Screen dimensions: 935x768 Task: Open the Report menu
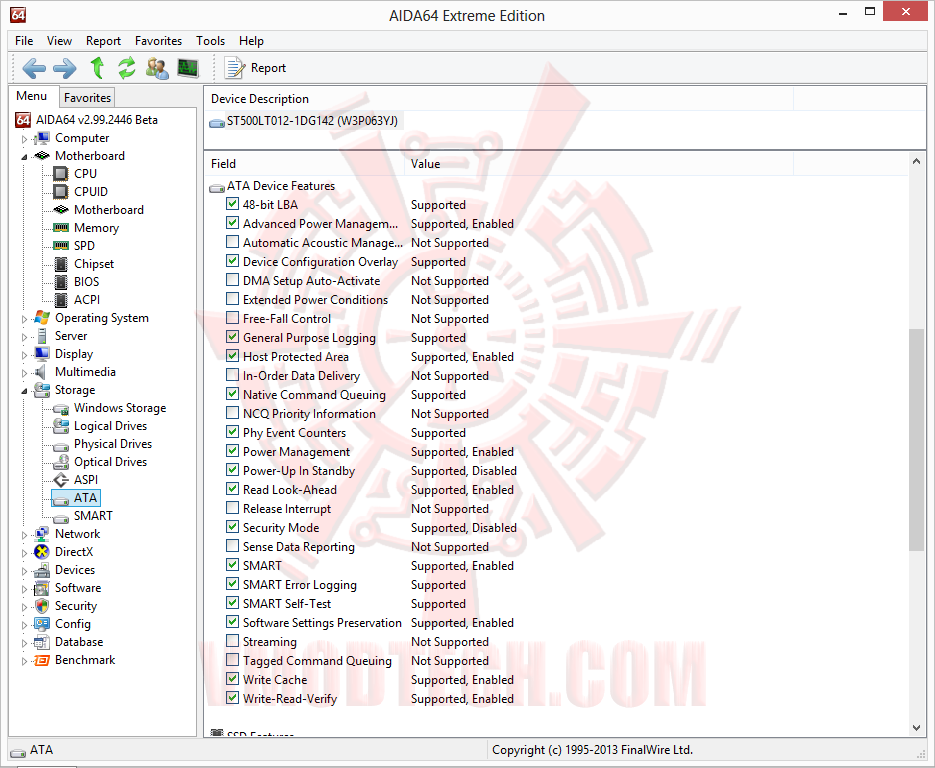tap(103, 41)
